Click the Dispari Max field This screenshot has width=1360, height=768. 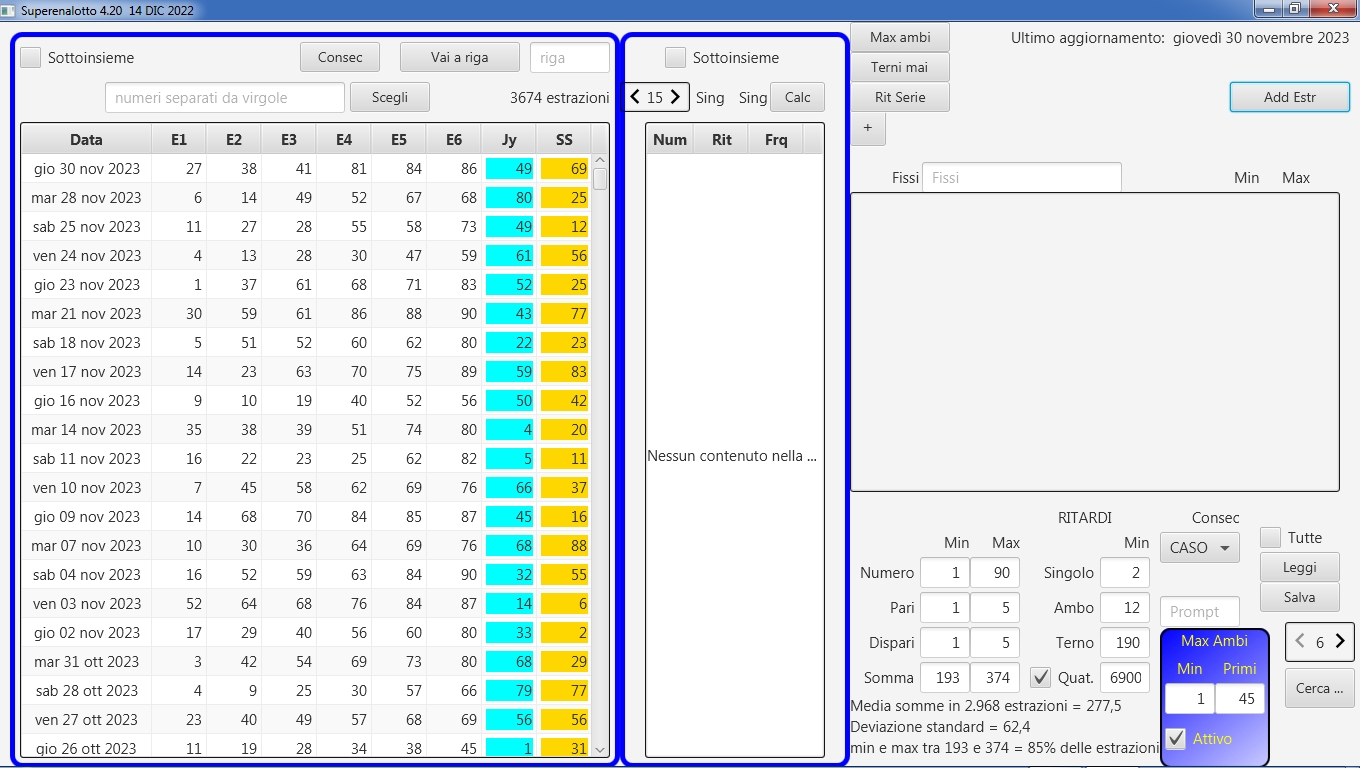coord(995,643)
